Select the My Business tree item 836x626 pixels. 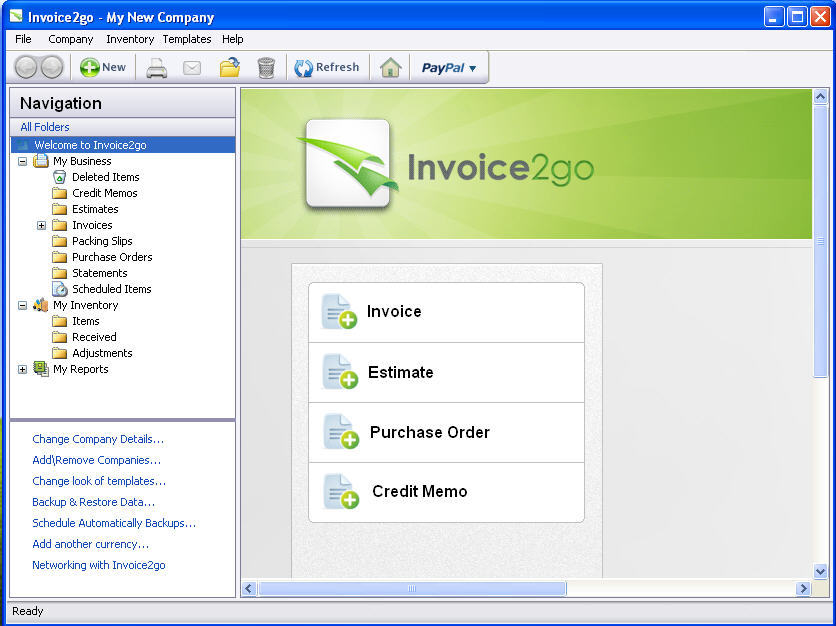82,161
